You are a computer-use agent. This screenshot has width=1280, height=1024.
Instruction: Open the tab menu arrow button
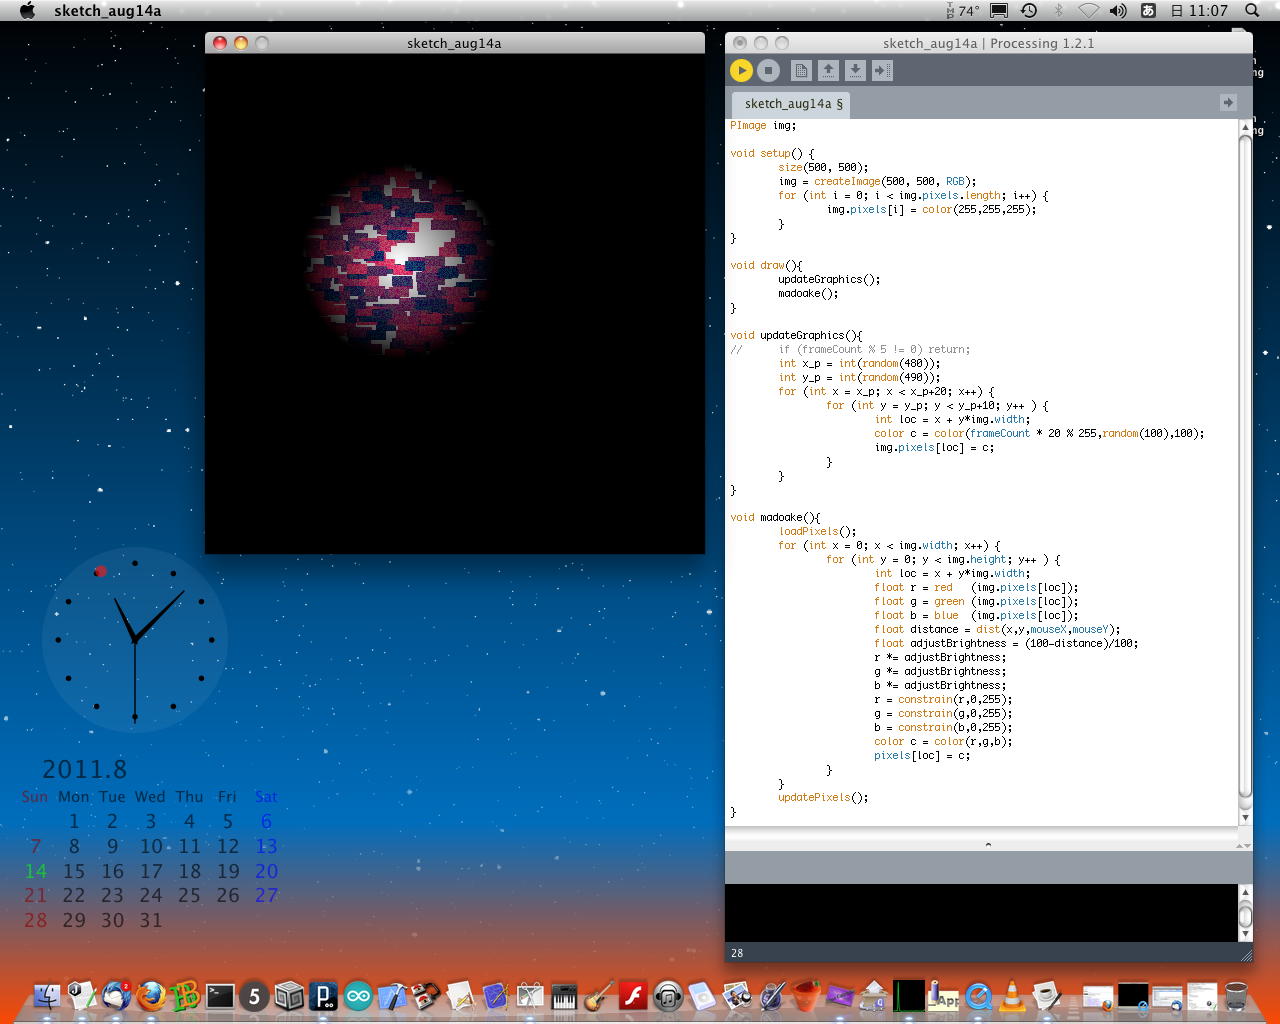[x=1228, y=103]
